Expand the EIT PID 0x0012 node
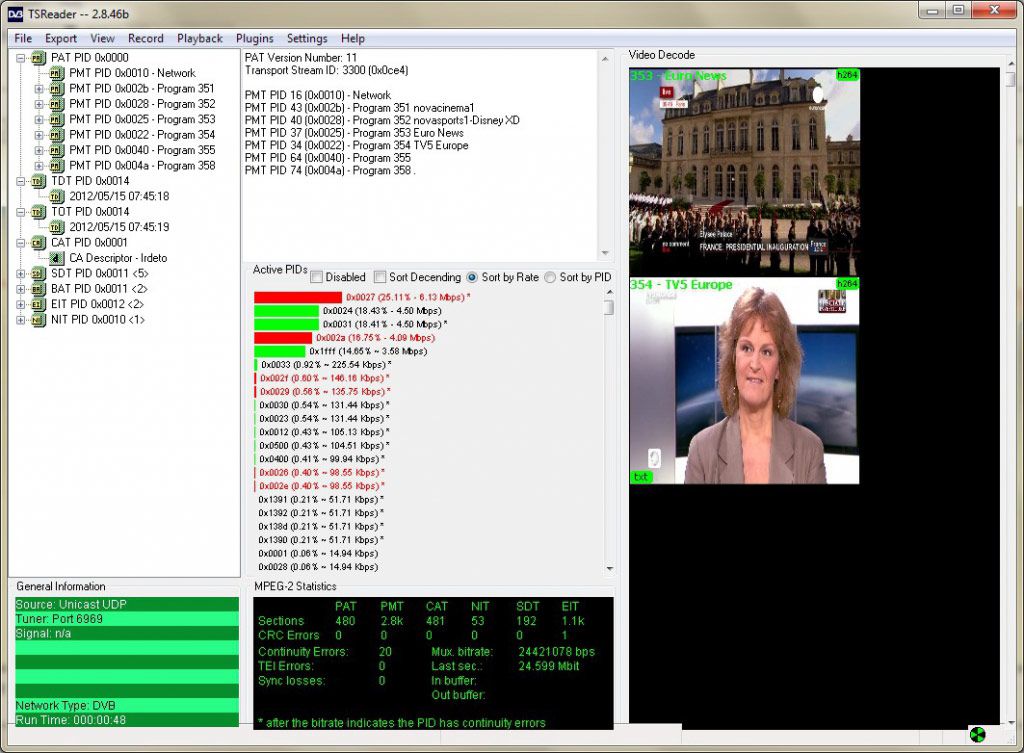This screenshot has width=1024, height=753. (20, 304)
